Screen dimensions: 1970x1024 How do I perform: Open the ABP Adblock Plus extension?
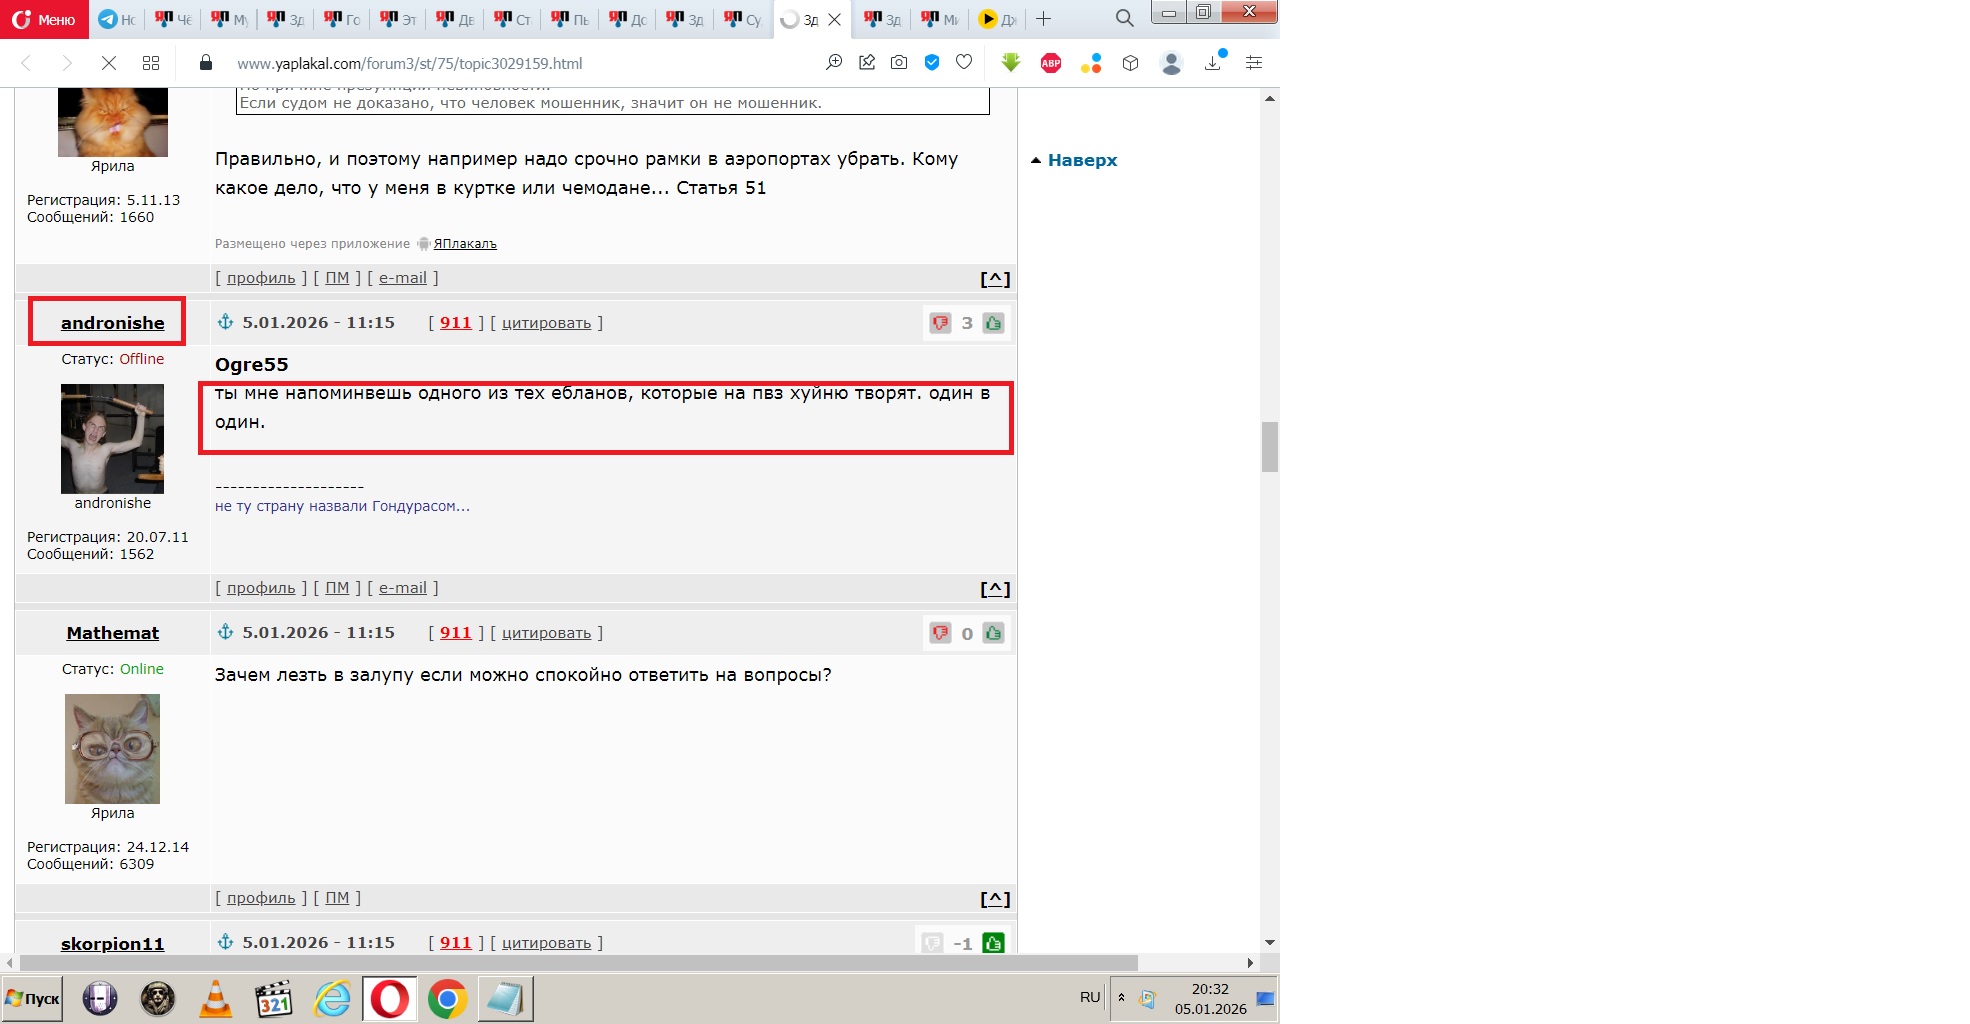coord(1051,63)
